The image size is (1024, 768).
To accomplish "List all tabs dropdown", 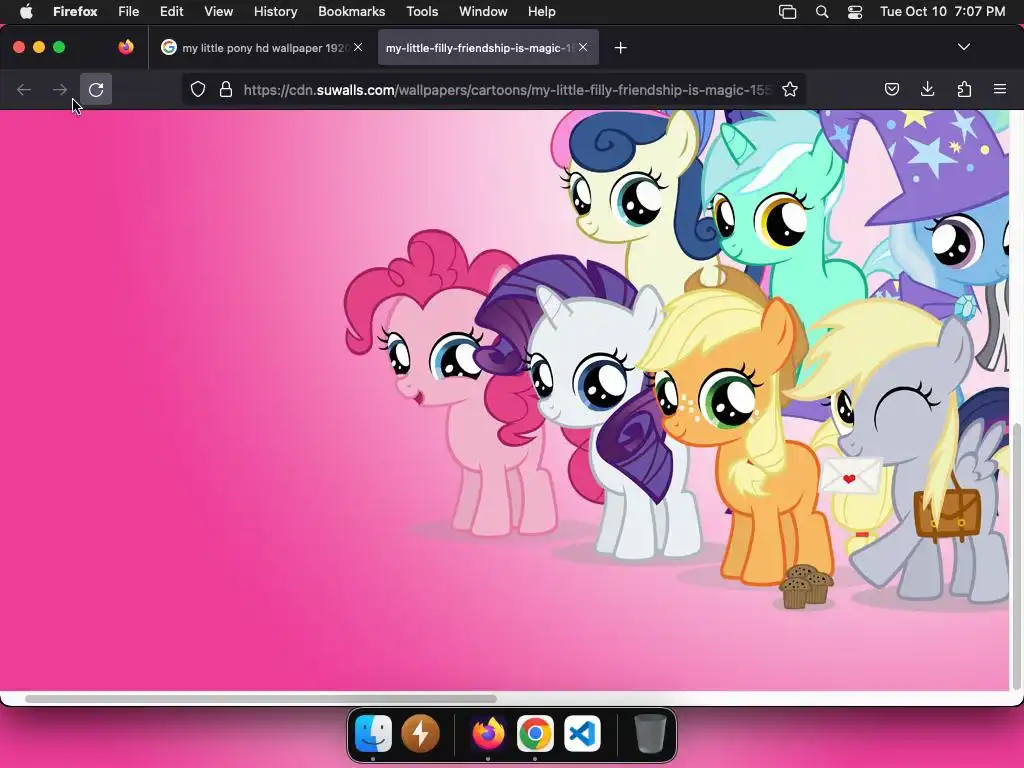I will (964, 47).
